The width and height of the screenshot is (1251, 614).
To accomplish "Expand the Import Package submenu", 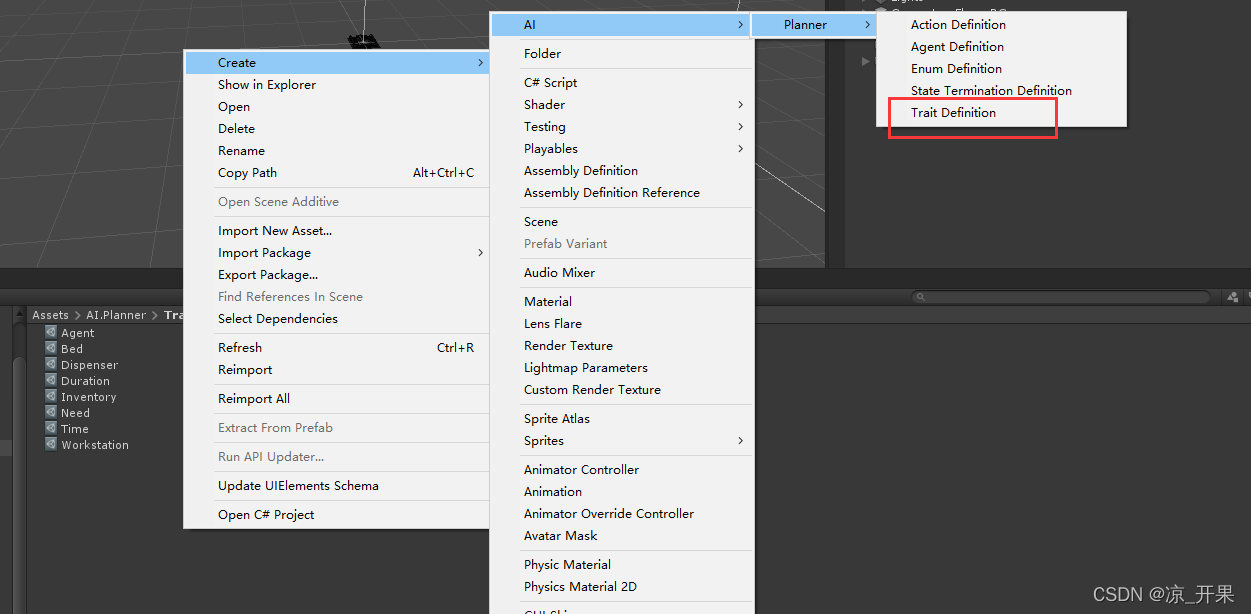I will coord(480,253).
